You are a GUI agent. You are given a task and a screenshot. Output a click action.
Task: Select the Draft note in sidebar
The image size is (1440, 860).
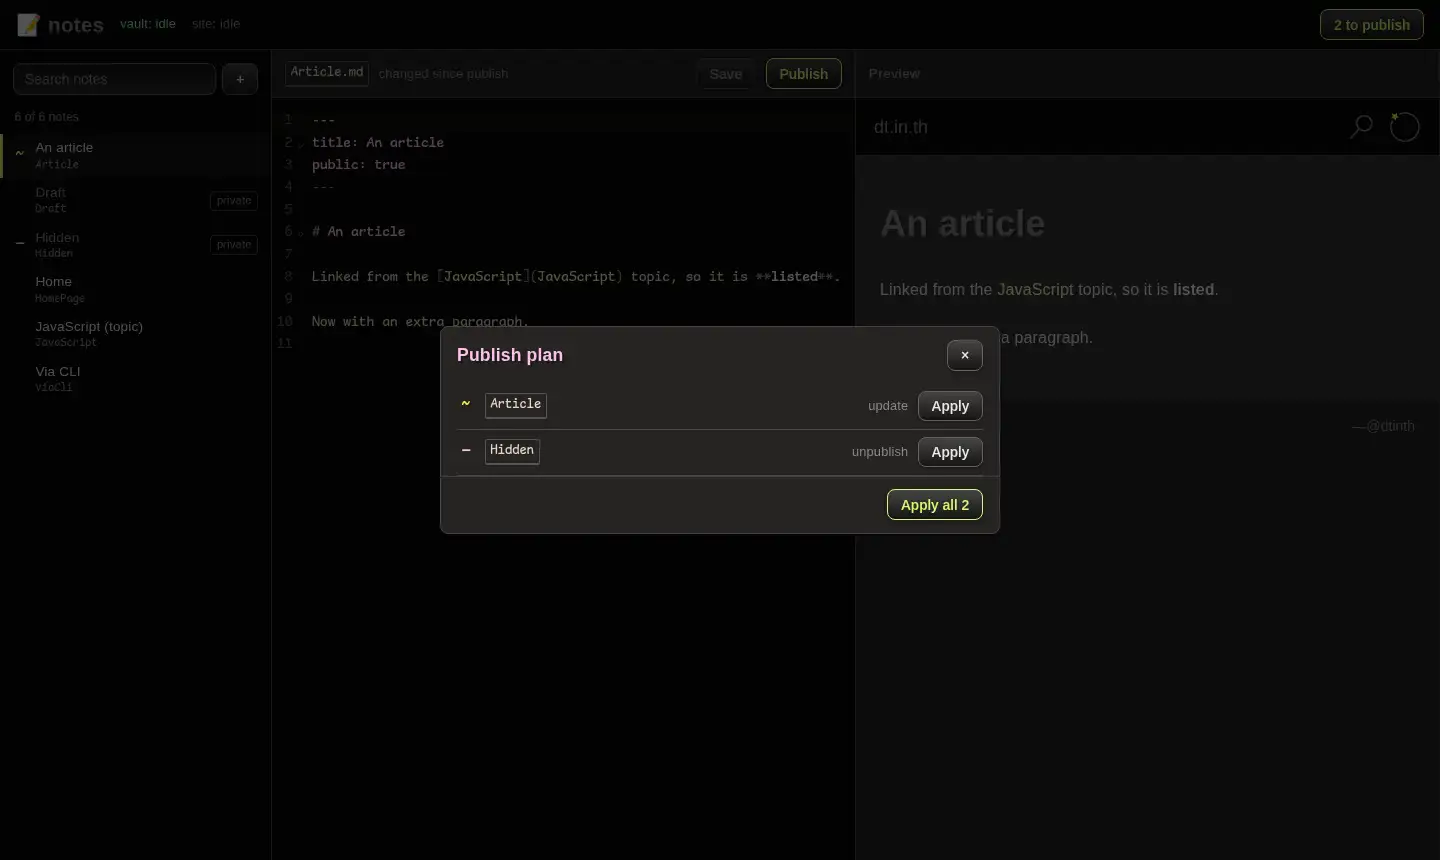coord(136,200)
